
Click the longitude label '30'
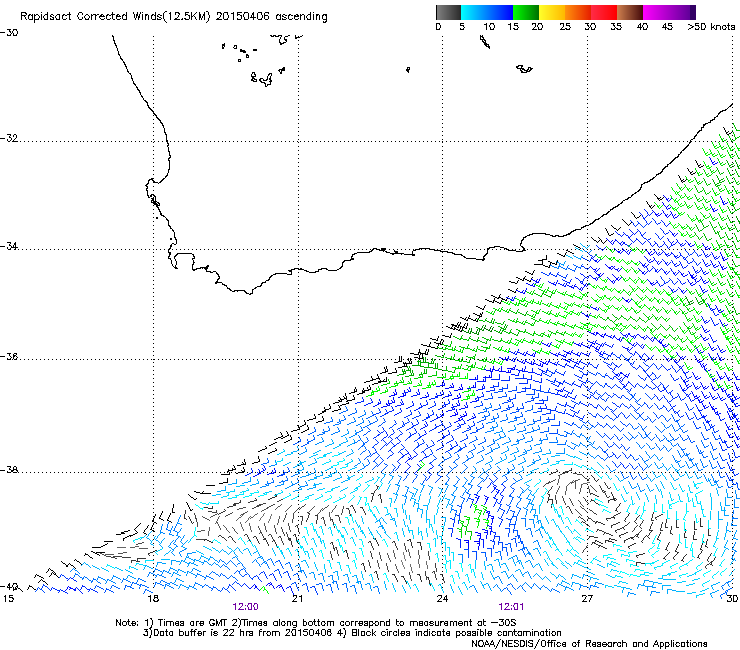pos(732,599)
